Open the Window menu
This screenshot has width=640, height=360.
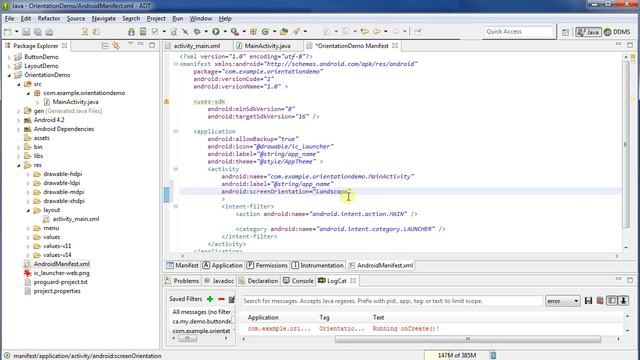pyautogui.click(x=200, y=18)
